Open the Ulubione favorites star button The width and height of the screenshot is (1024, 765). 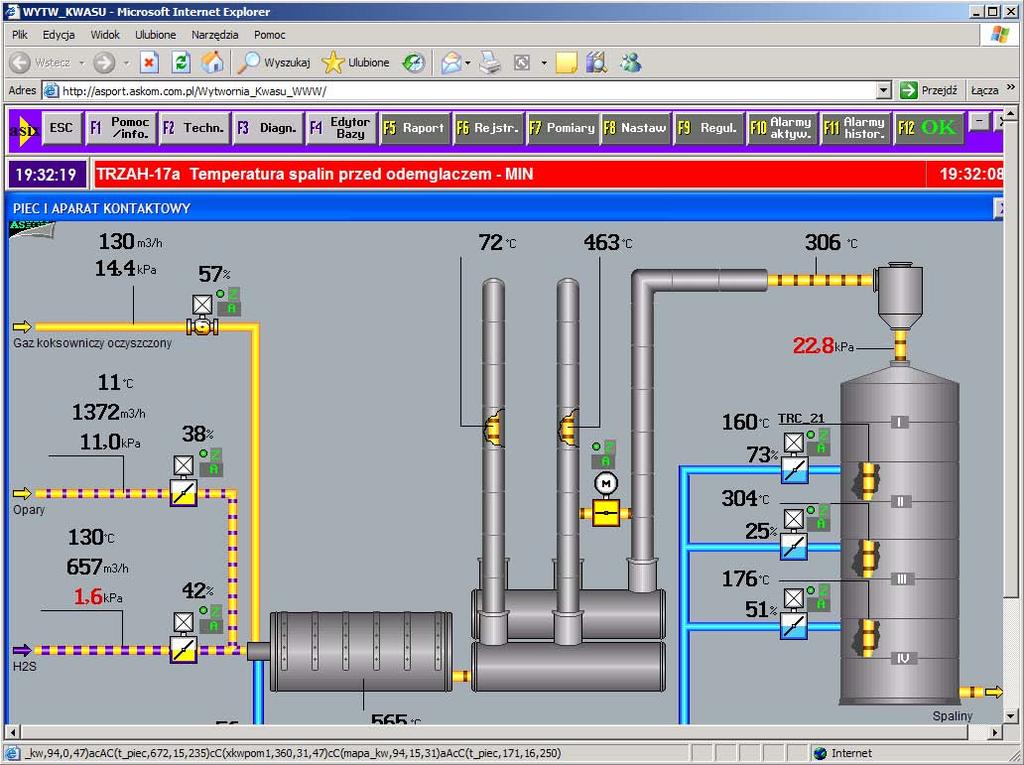pos(355,63)
